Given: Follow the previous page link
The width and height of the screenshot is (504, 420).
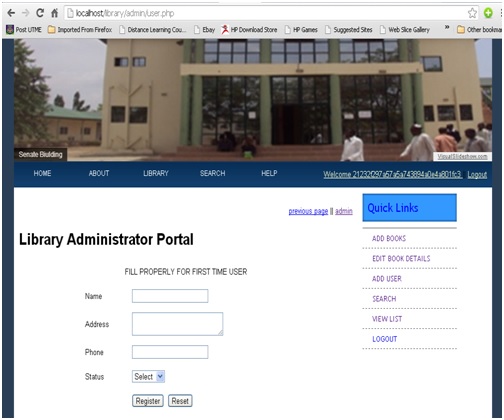Looking at the screenshot, I should pyautogui.click(x=308, y=211).
